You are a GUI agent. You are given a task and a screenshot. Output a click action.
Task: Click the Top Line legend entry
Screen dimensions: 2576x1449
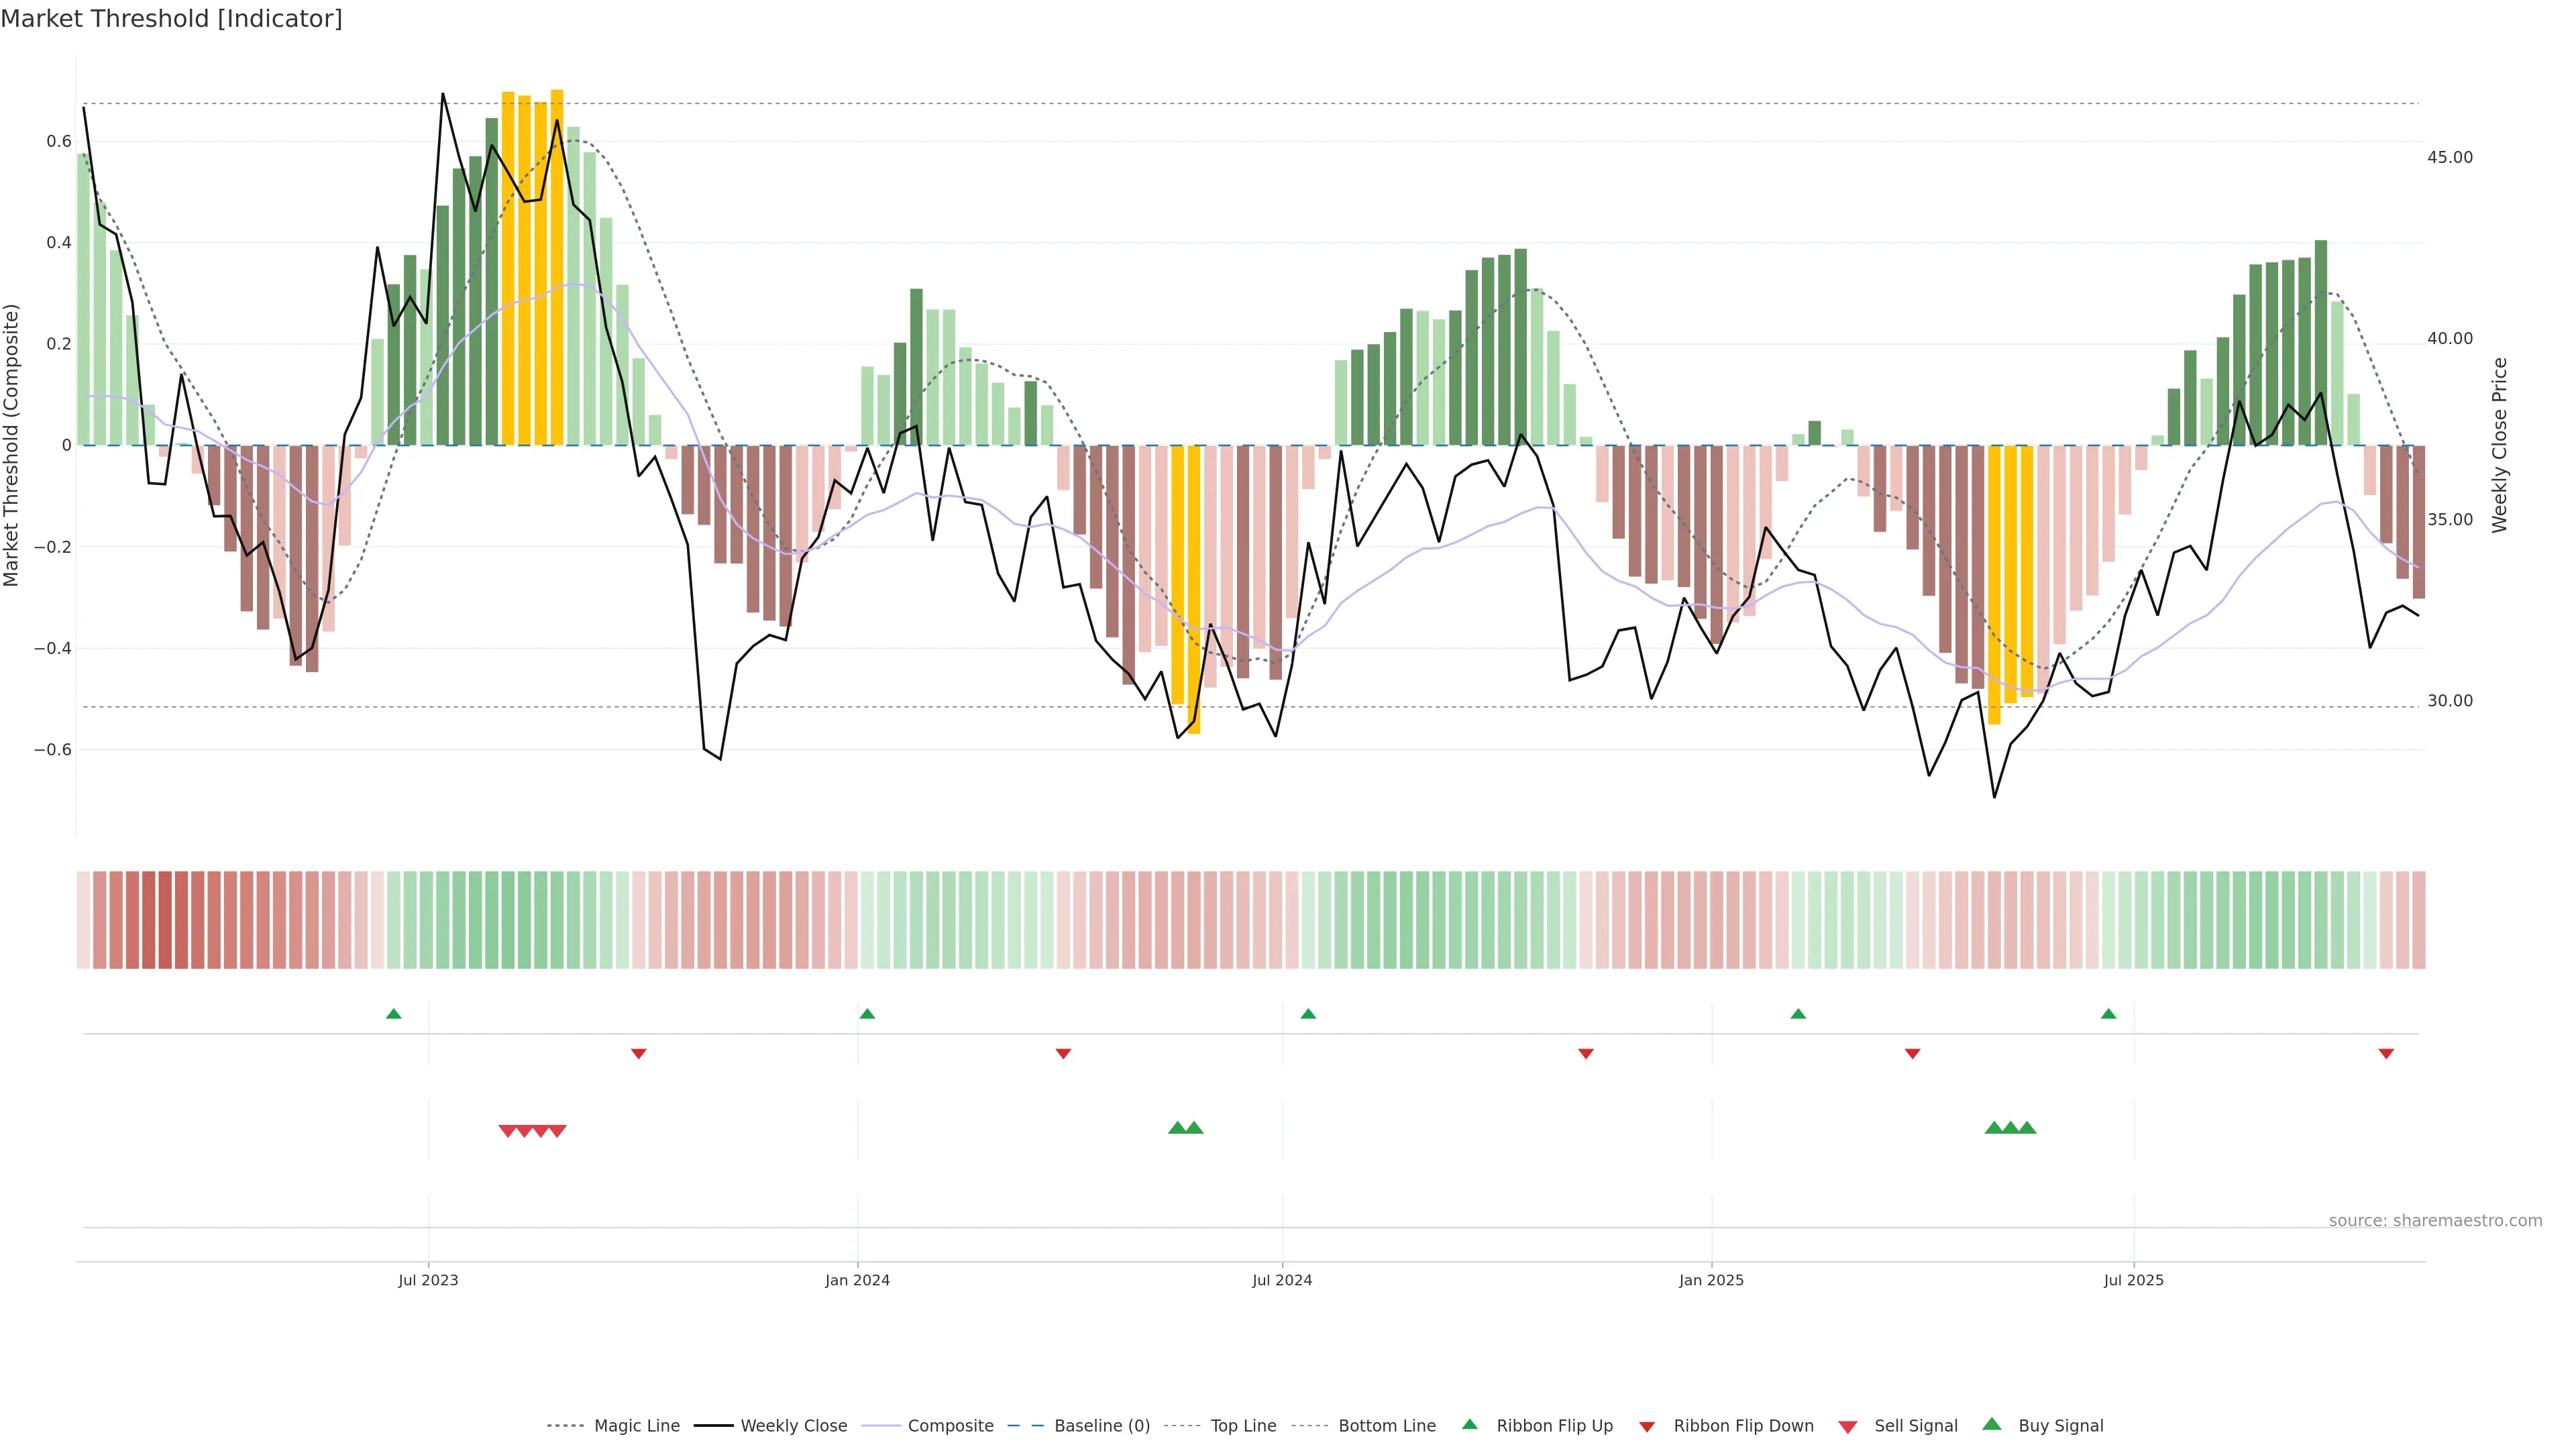click(1243, 1426)
